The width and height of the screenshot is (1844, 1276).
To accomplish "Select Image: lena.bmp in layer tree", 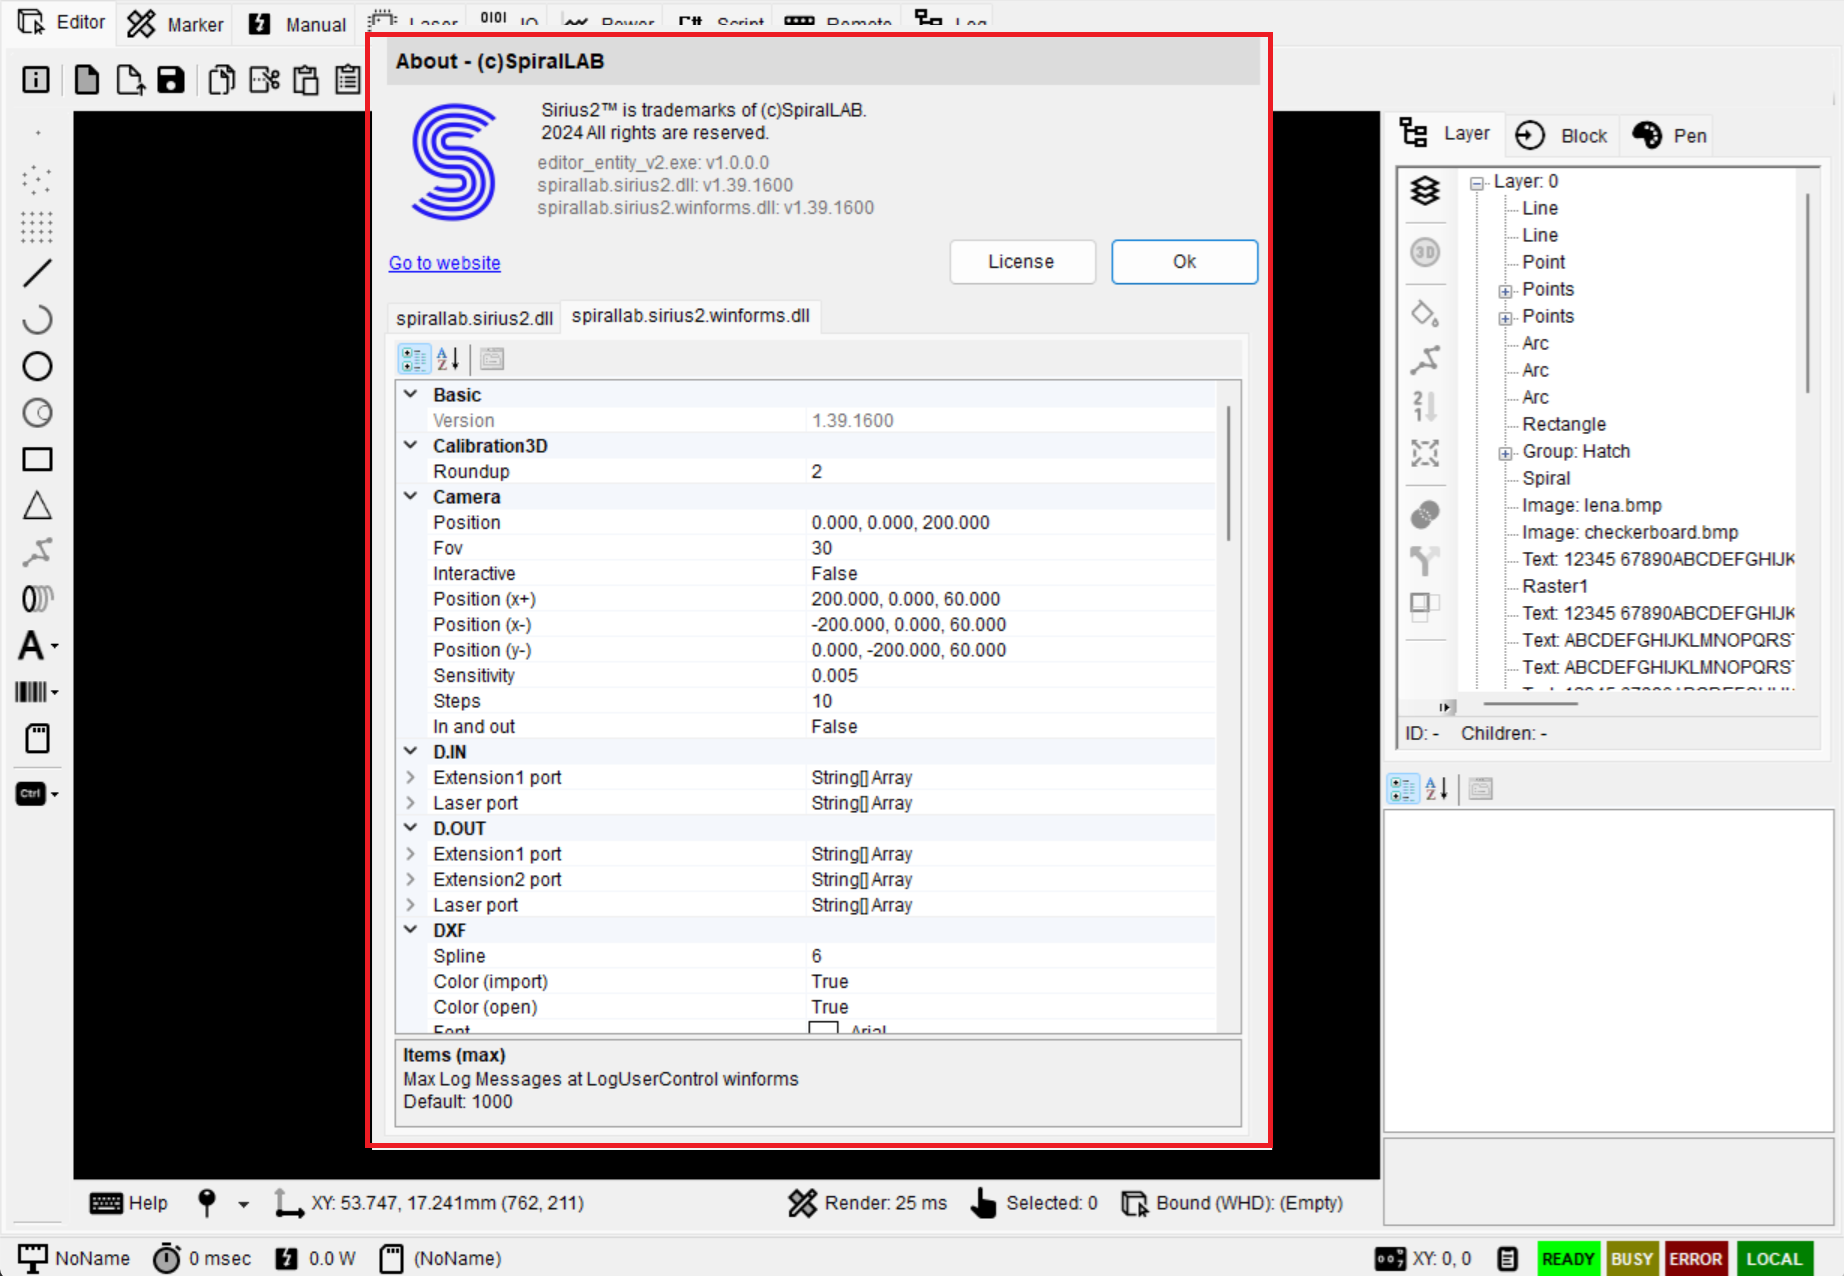I will [x=1591, y=505].
